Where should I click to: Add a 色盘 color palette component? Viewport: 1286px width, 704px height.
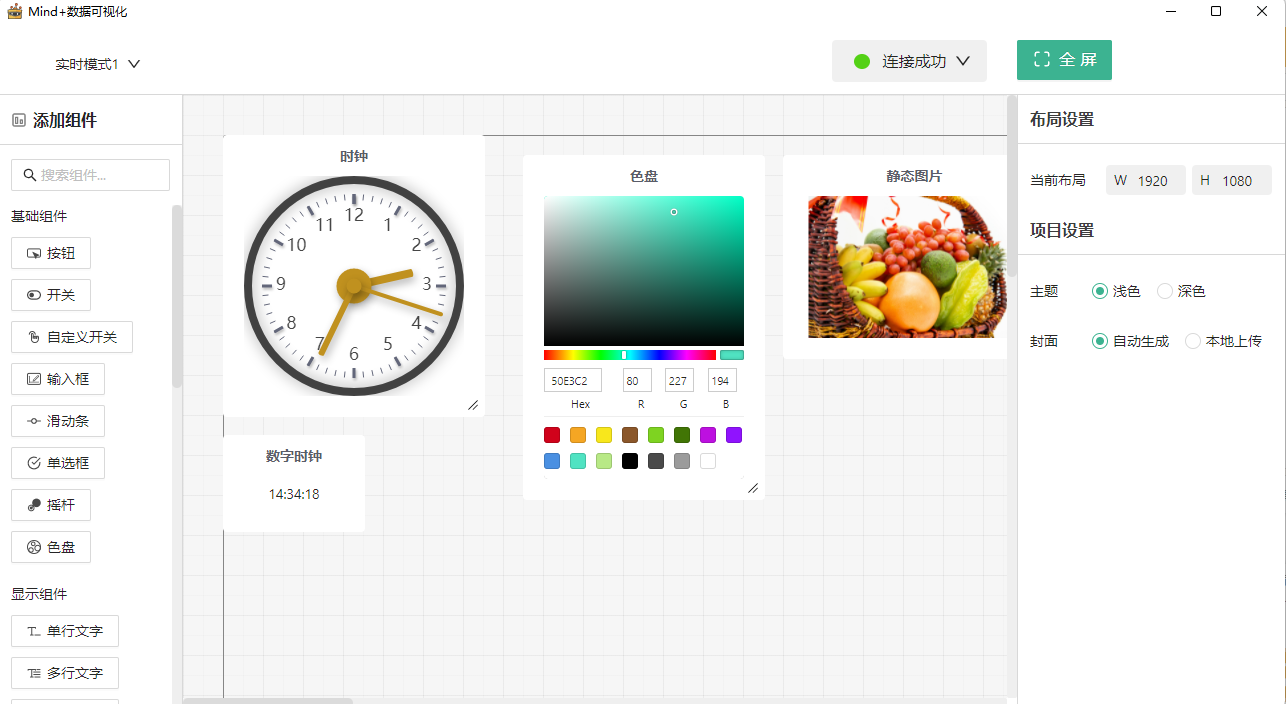[51, 547]
